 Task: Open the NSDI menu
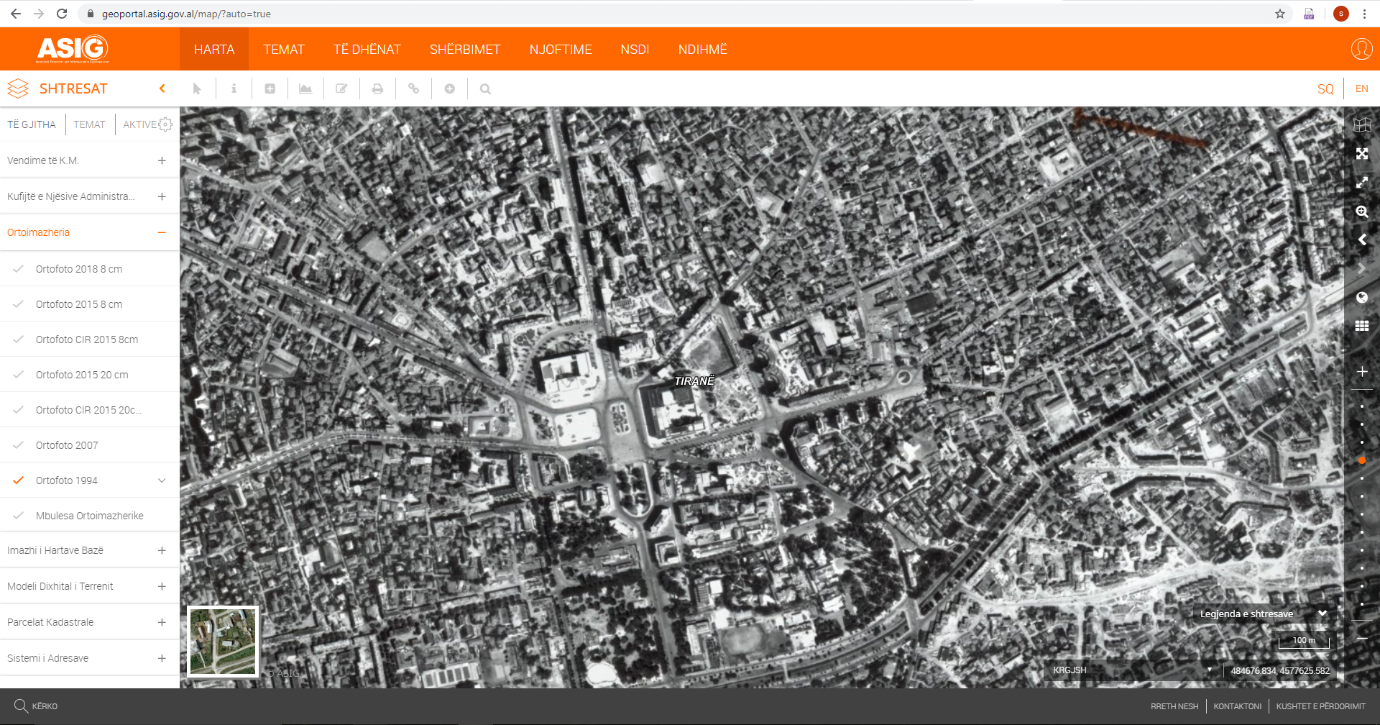(635, 49)
